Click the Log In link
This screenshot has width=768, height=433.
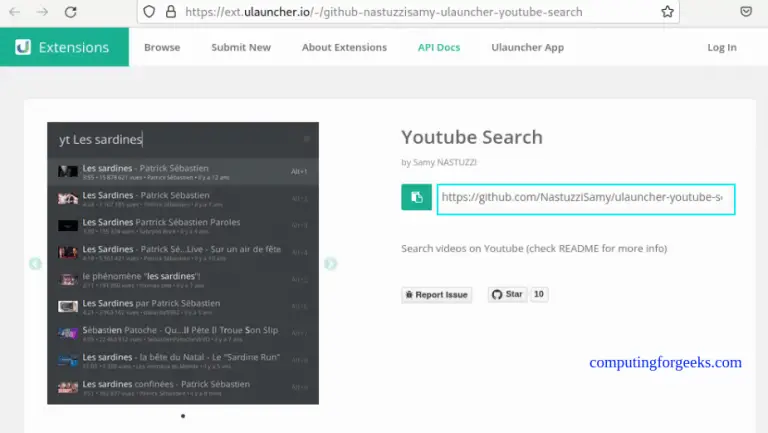(721, 47)
